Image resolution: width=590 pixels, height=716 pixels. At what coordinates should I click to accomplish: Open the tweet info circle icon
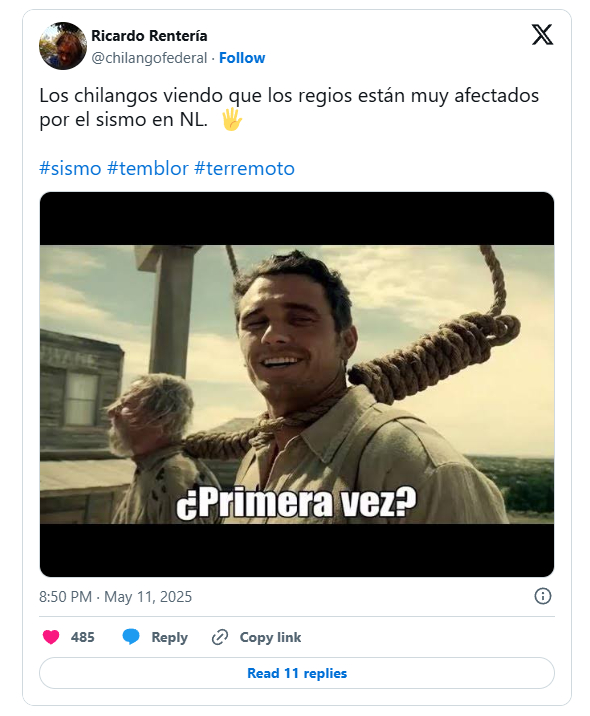pos(543,596)
